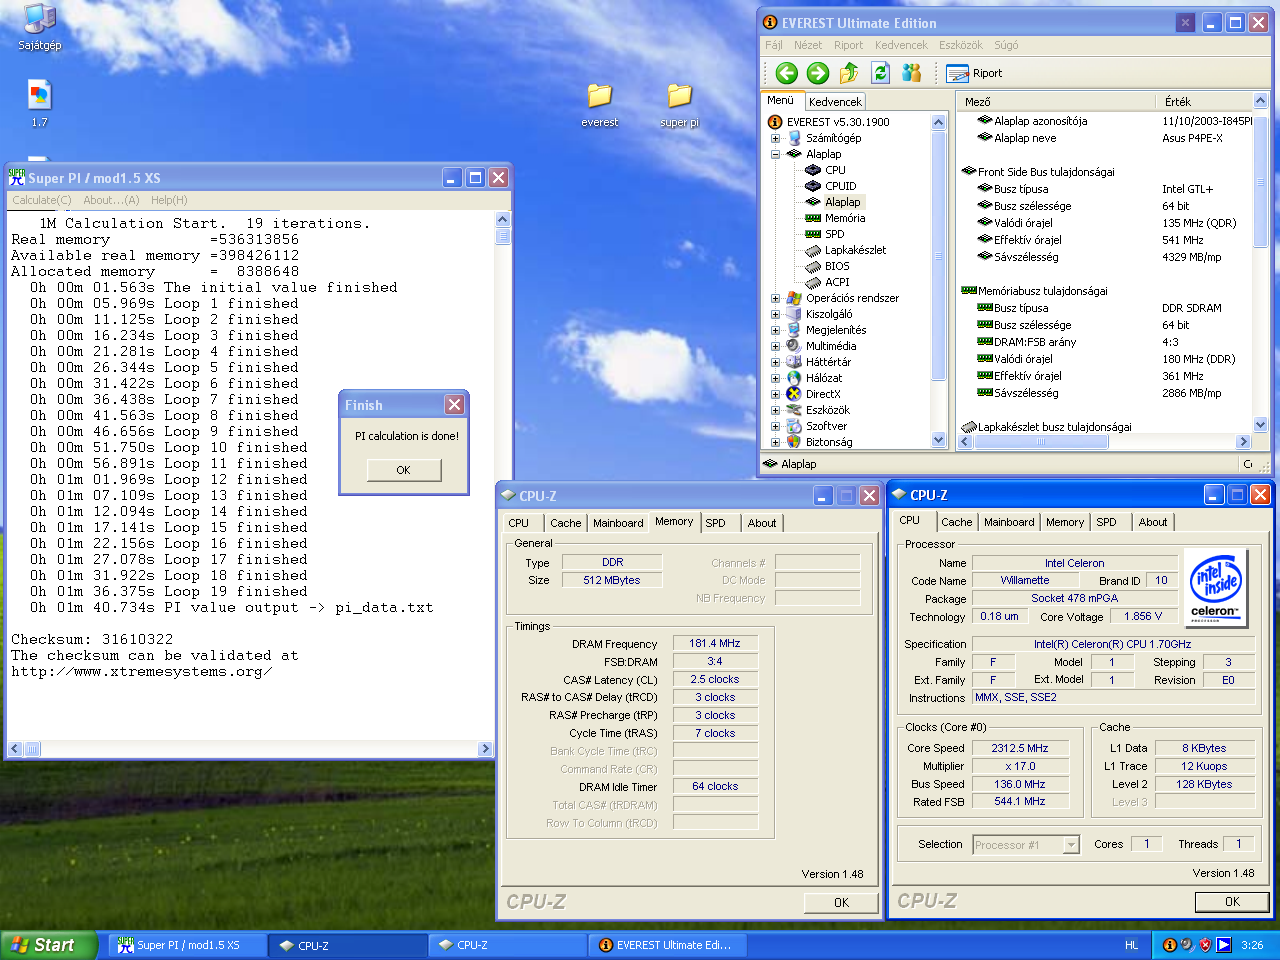Select Memória in the EVEREST tree
This screenshot has width=1280, height=960.
pyautogui.click(x=845, y=218)
